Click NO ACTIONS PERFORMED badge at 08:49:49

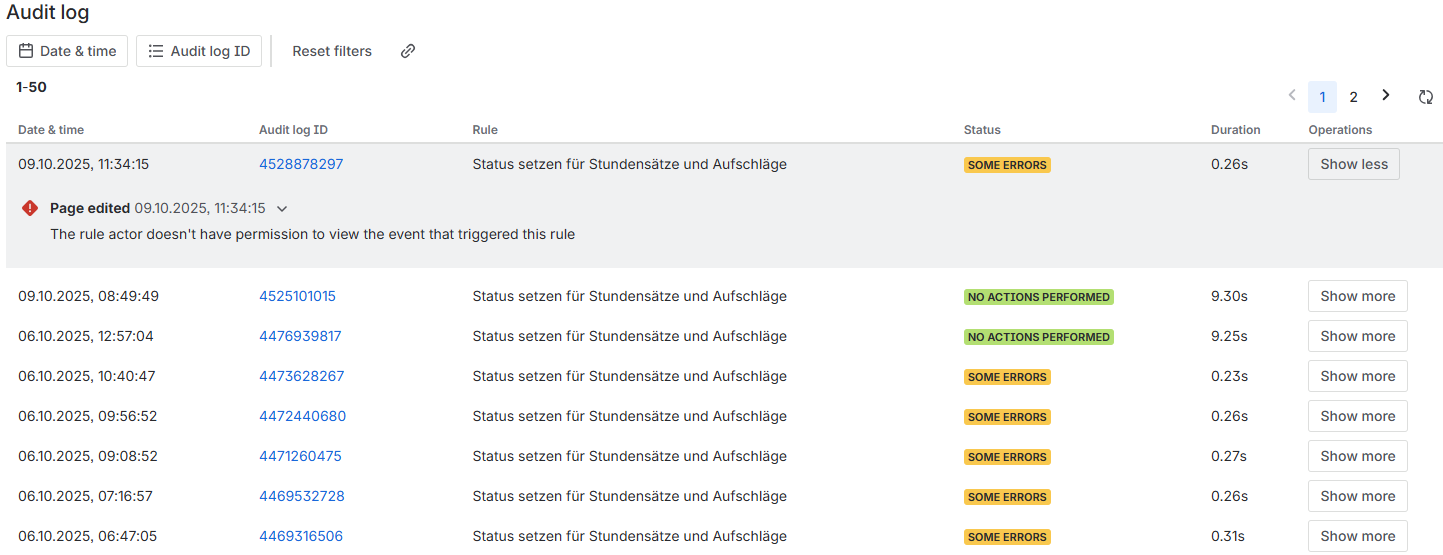[1039, 297]
